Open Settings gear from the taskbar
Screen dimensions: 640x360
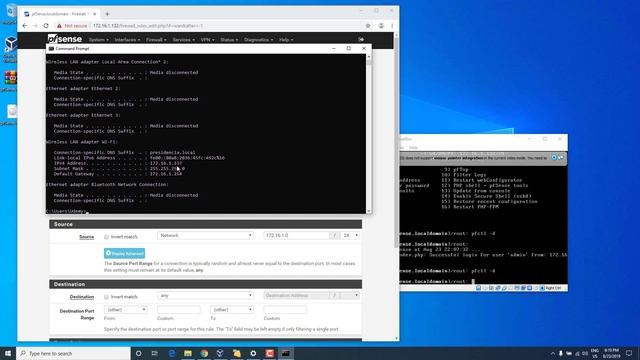(x=253, y=353)
